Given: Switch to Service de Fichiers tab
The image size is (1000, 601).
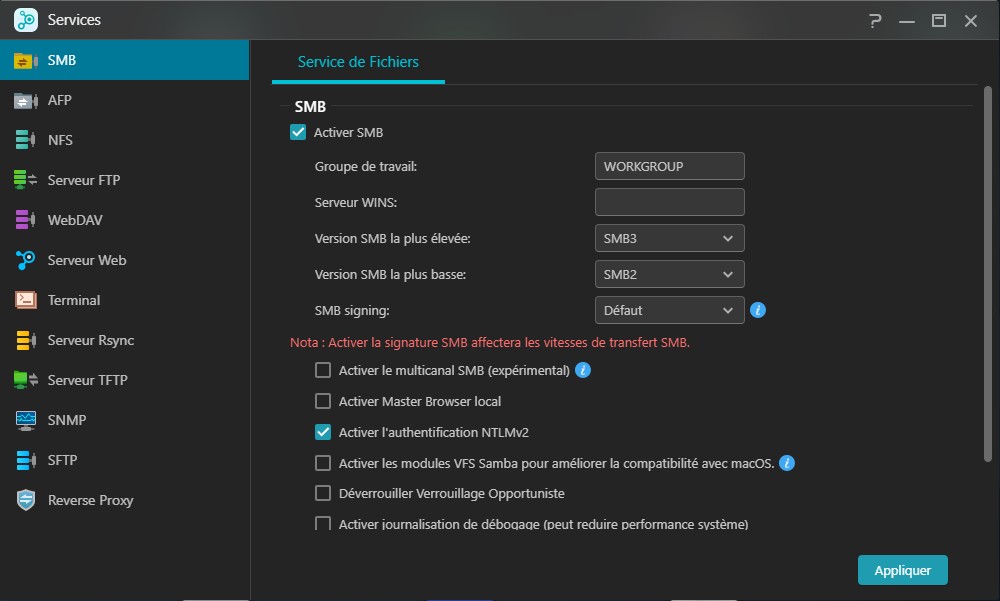Looking at the screenshot, I should click(x=358, y=62).
